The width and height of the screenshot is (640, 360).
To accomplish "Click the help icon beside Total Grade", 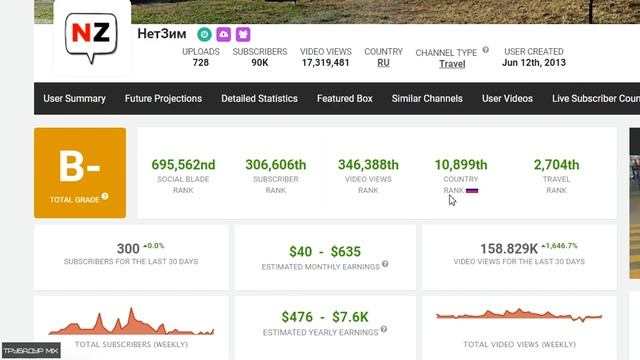I will [105, 196].
